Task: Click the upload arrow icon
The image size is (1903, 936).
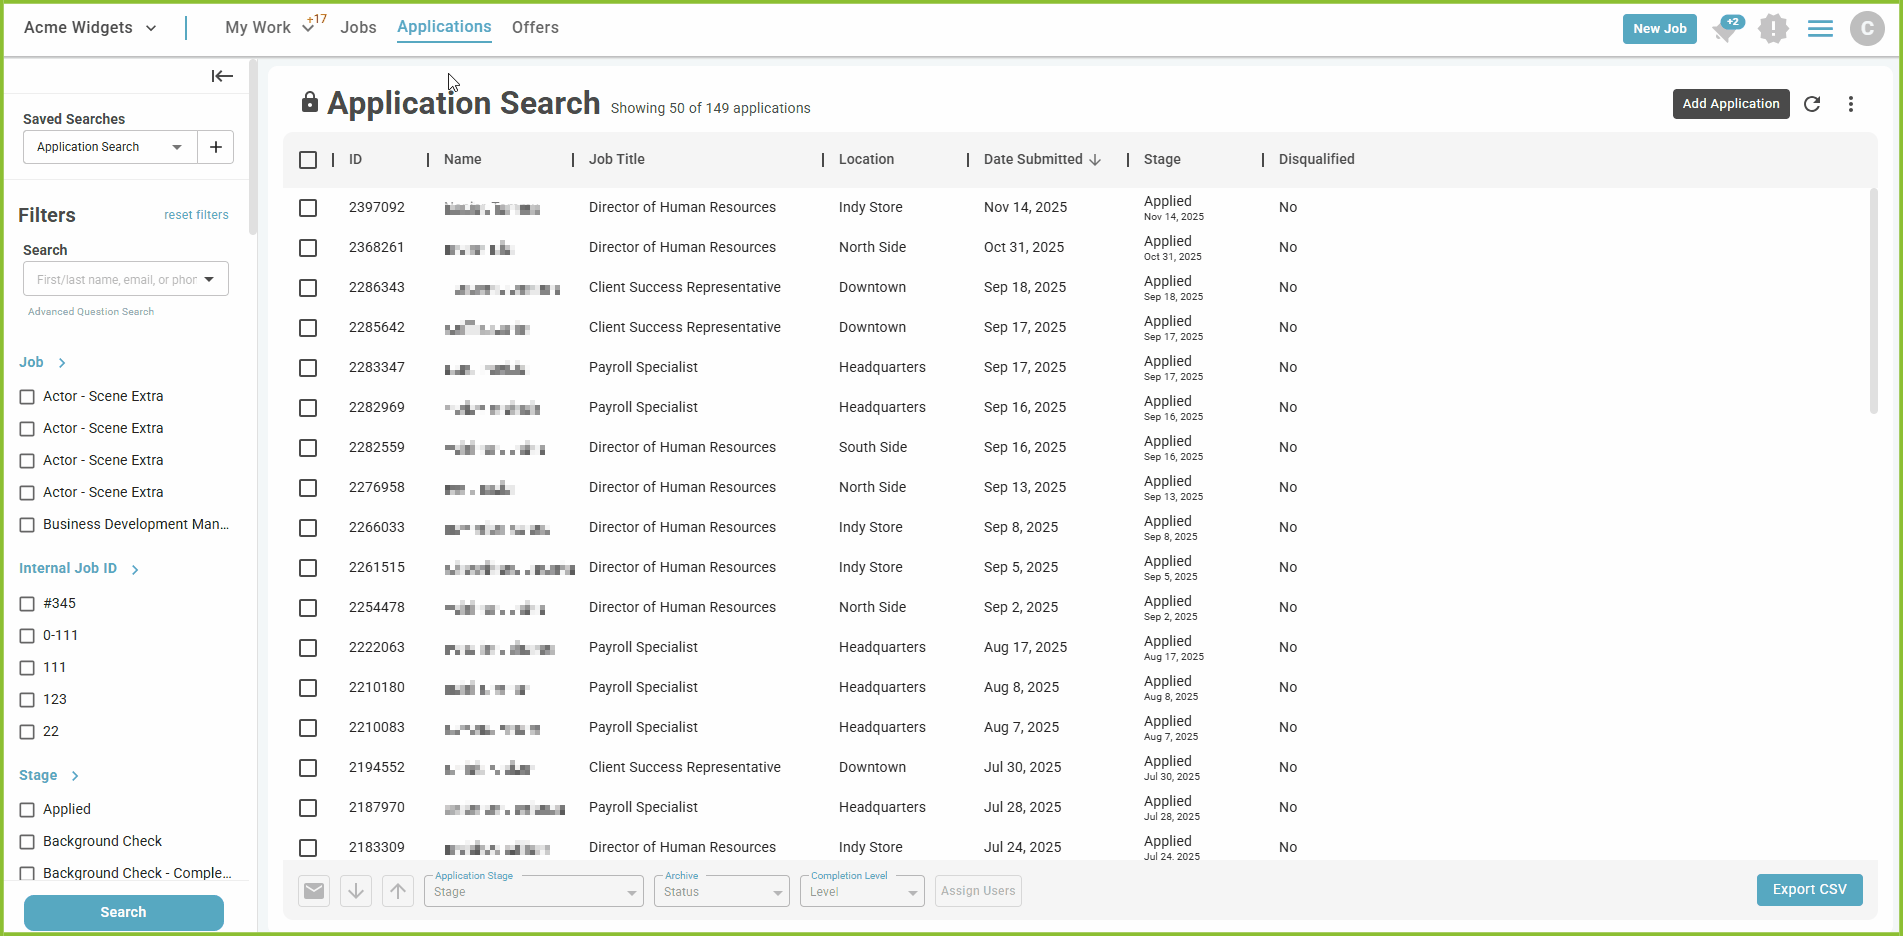Action: [x=397, y=890]
